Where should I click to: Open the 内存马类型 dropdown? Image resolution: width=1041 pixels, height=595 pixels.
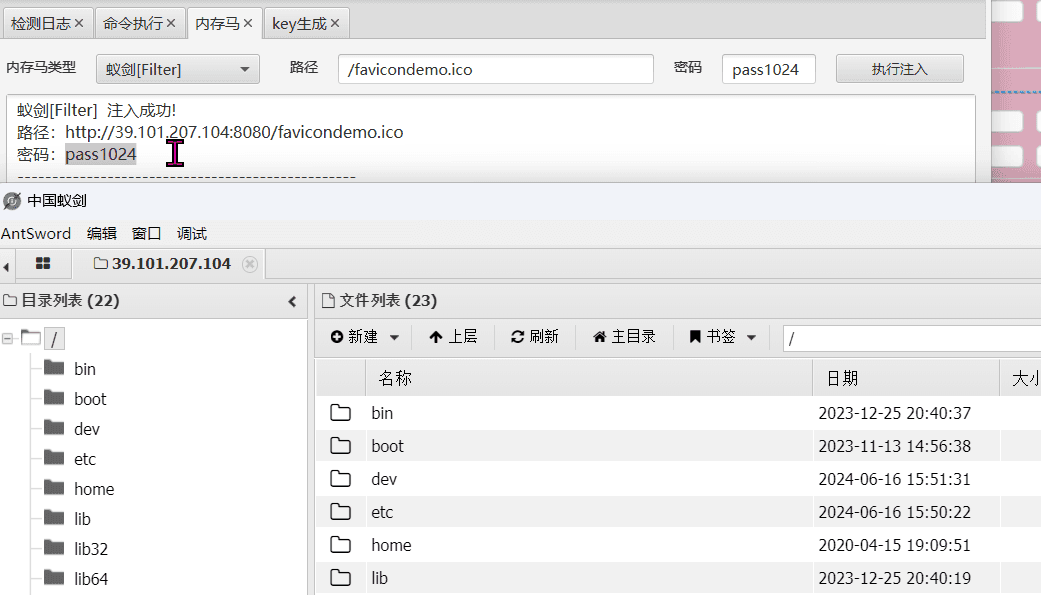(178, 69)
